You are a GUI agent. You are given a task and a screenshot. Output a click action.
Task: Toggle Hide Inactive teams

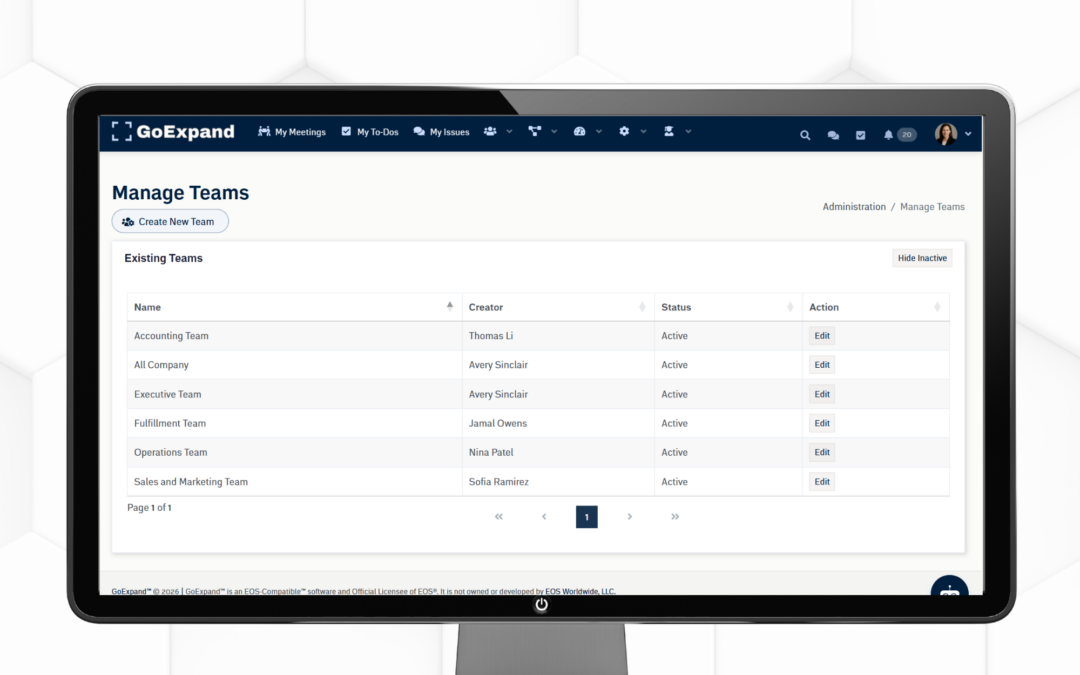(921, 258)
